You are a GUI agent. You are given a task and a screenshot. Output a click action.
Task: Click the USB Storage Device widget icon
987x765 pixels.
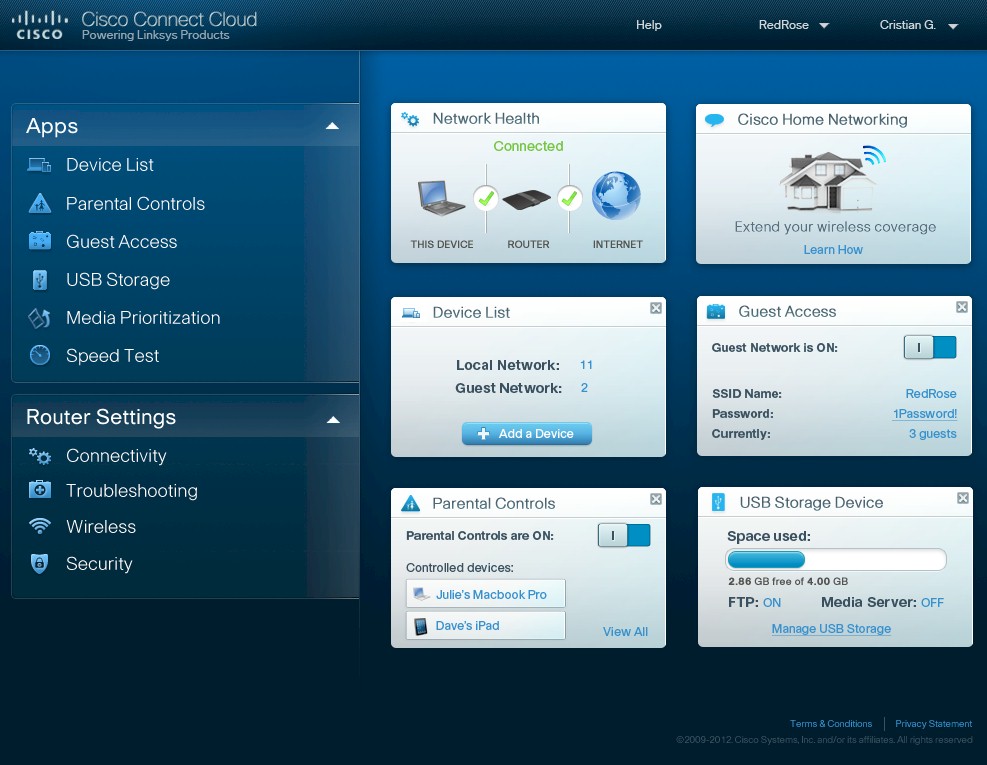point(718,502)
